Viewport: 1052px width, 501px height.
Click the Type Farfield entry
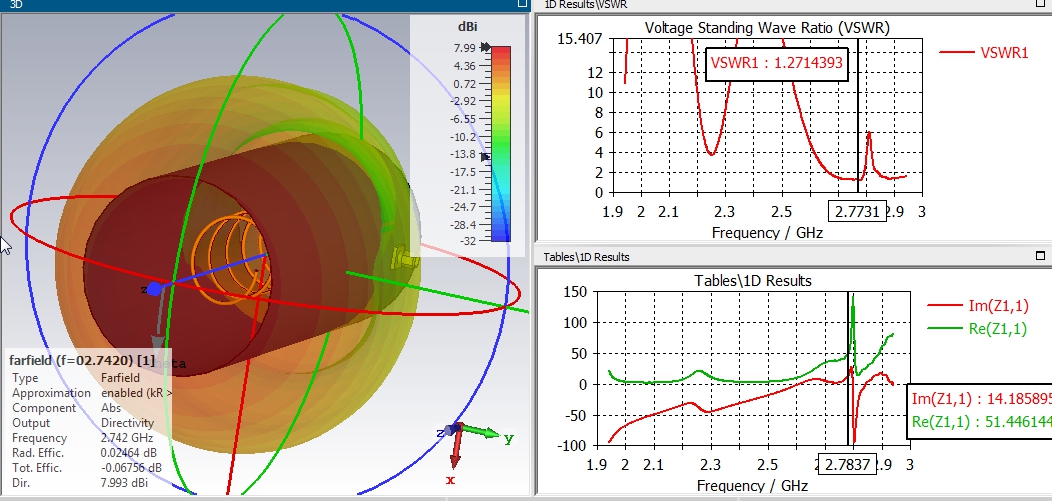click(x=120, y=378)
